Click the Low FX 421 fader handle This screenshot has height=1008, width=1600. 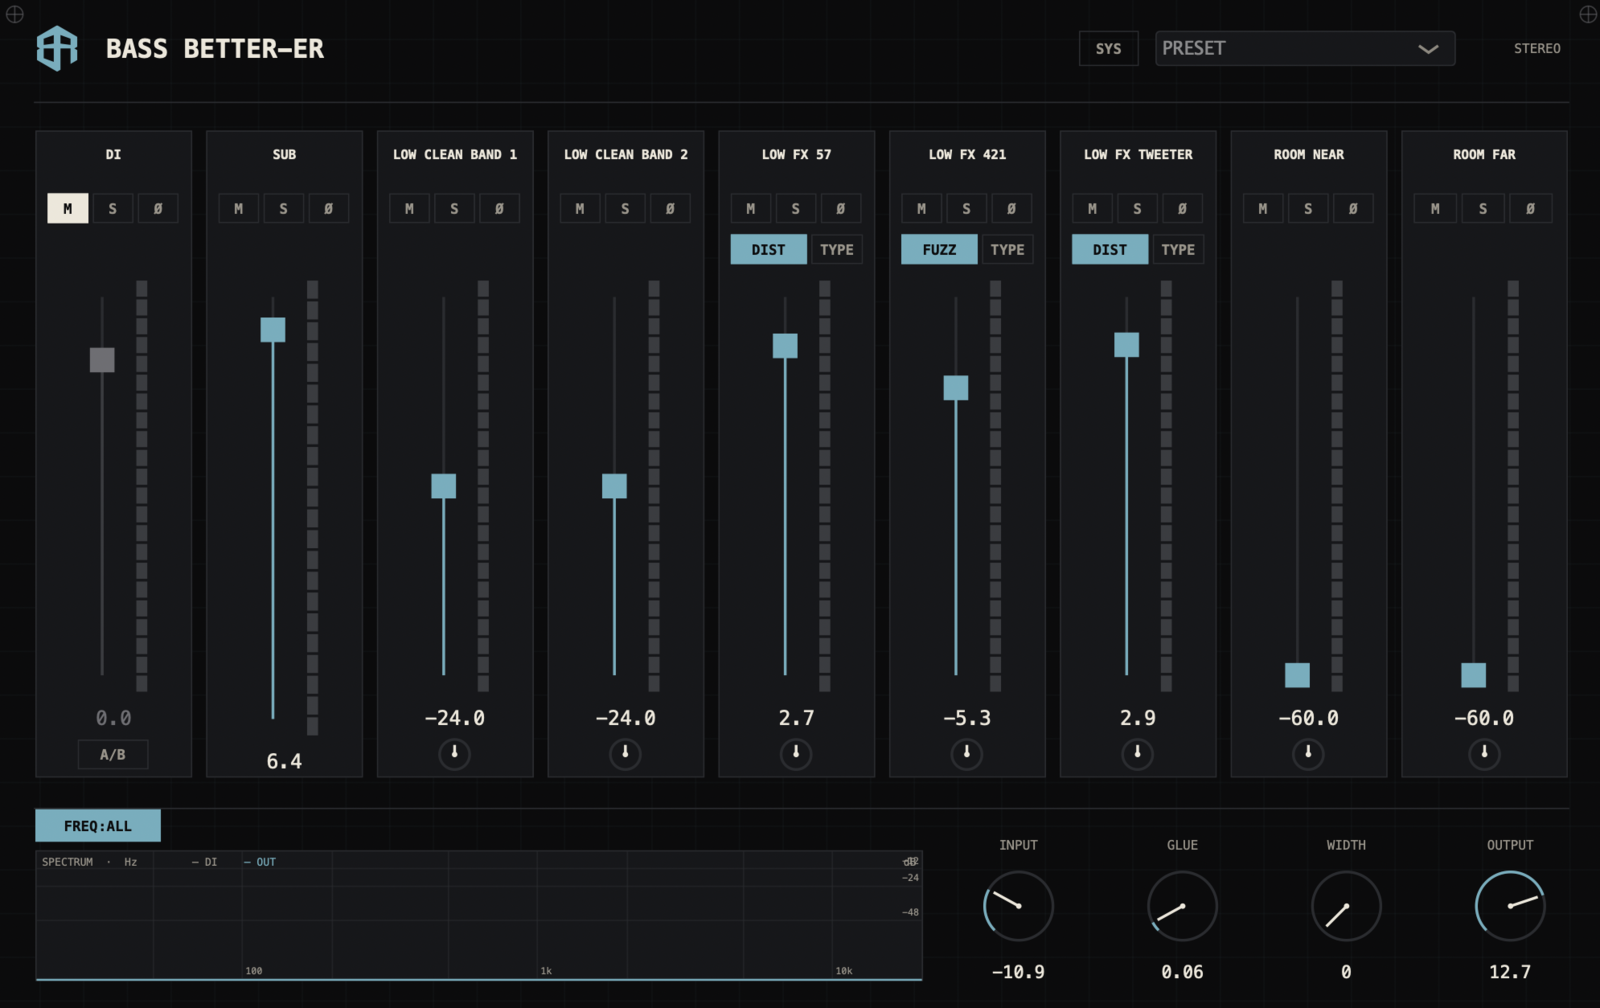pyautogui.click(x=956, y=388)
